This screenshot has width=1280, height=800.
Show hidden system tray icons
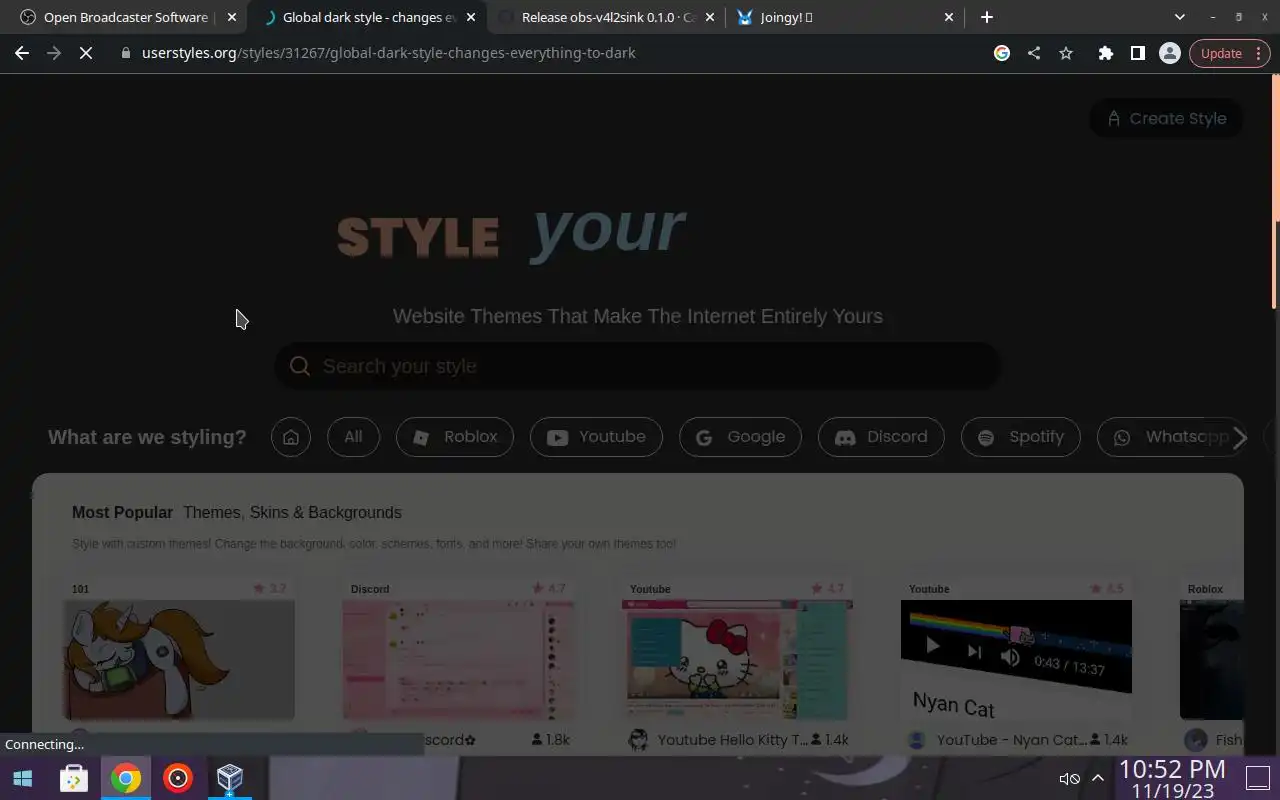[x=1097, y=778]
